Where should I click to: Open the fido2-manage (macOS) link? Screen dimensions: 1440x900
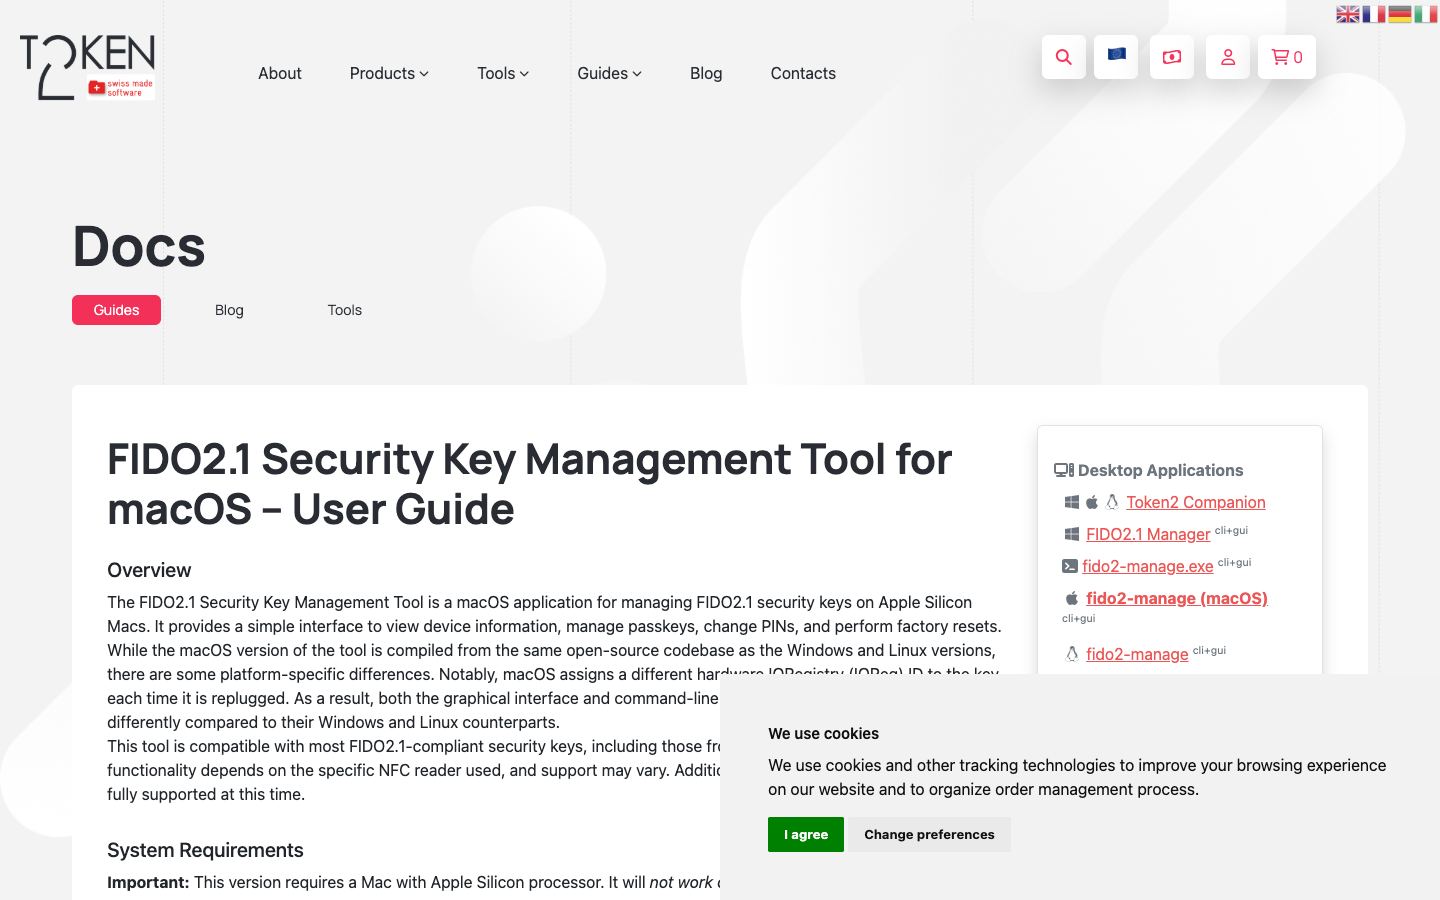(1177, 598)
